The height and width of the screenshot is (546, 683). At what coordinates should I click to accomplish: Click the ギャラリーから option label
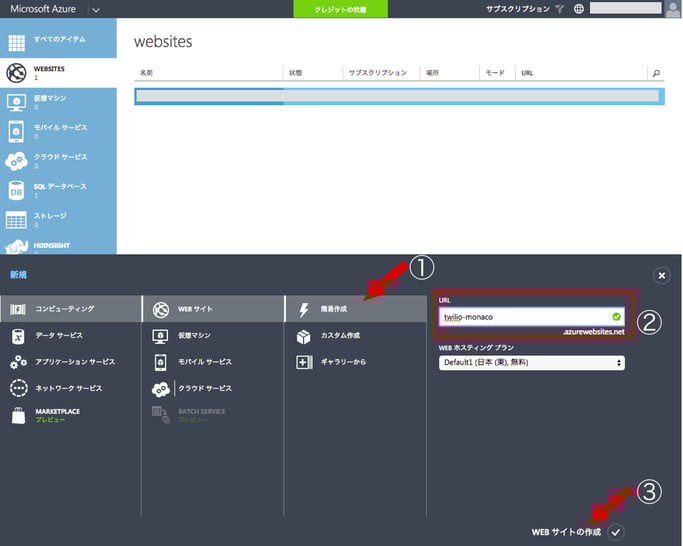[x=343, y=362]
